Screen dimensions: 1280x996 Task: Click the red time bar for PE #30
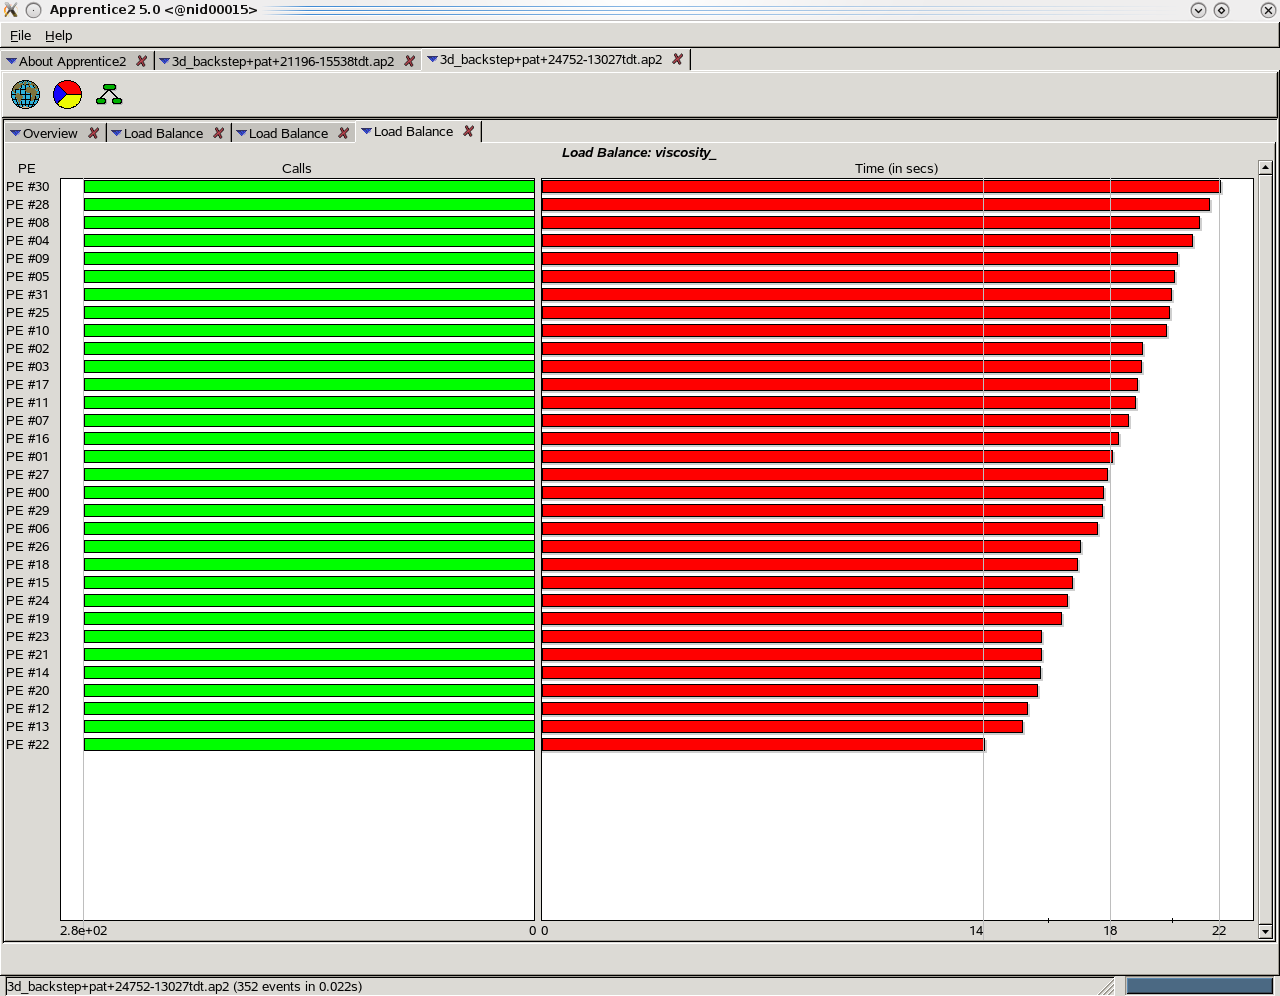[x=880, y=187]
